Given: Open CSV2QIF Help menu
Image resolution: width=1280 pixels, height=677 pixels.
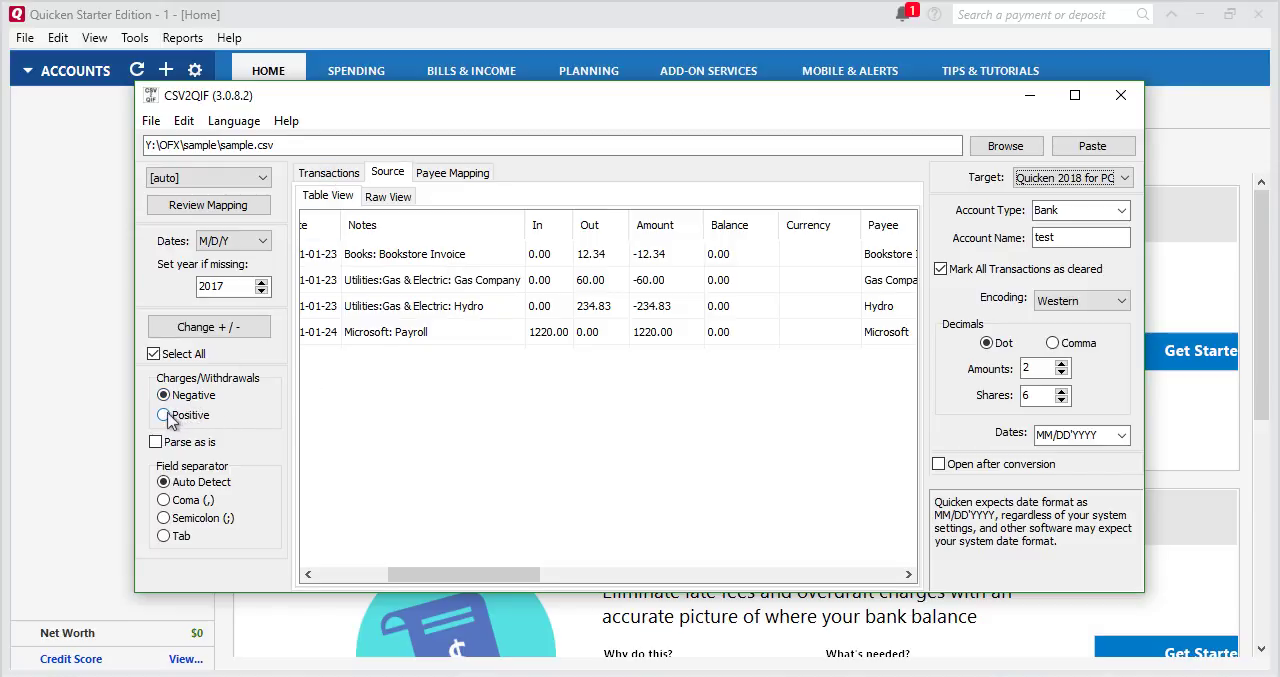Looking at the screenshot, I should coord(286,121).
